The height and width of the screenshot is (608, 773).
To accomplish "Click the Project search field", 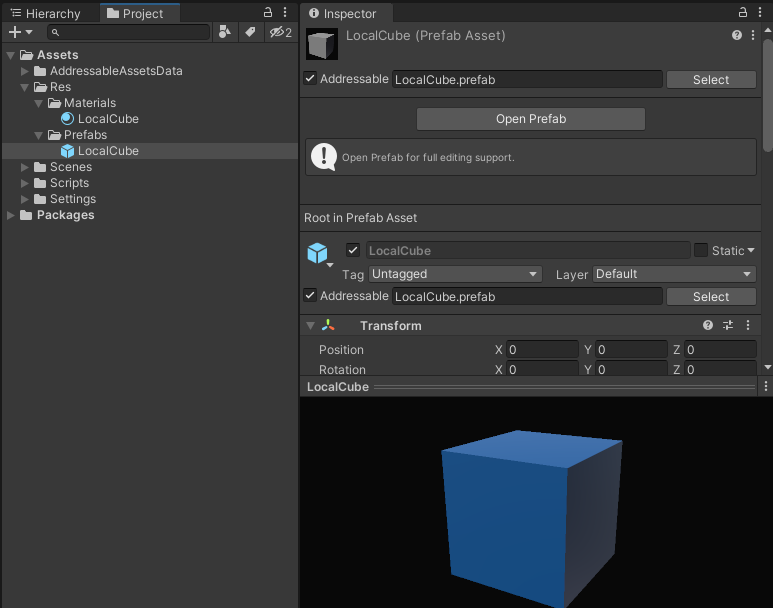I will [129, 32].
